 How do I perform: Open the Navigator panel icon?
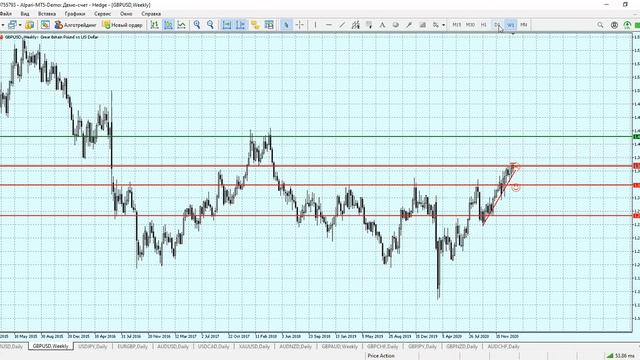click(45, 25)
